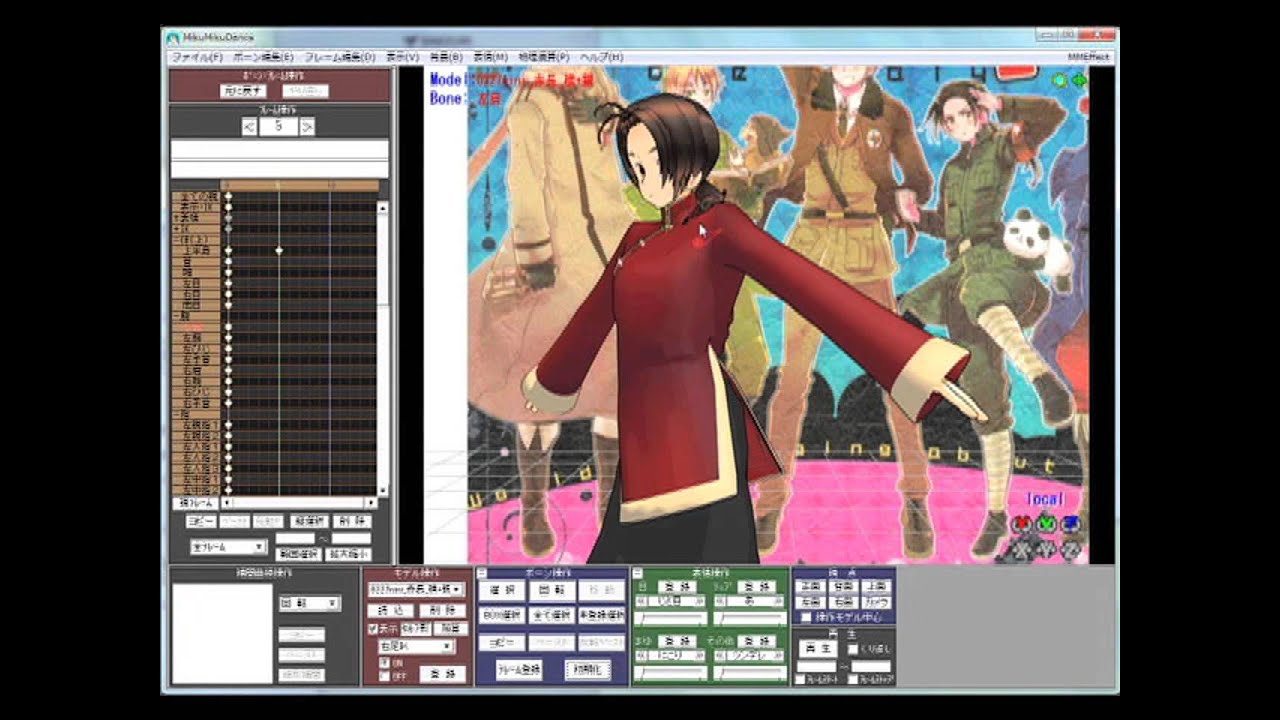Screen dimensions: 1280x720
Task: Go to previous frame with the < button
Action: click(x=250, y=126)
